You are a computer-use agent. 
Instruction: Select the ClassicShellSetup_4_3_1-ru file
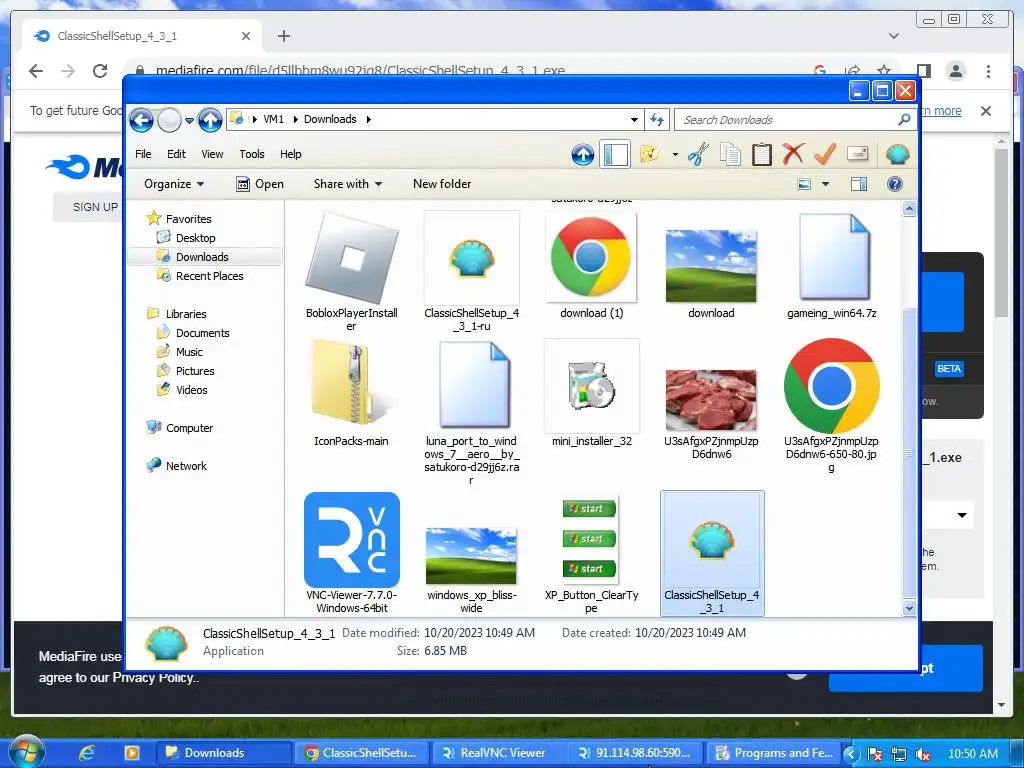pyautogui.click(x=472, y=271)
